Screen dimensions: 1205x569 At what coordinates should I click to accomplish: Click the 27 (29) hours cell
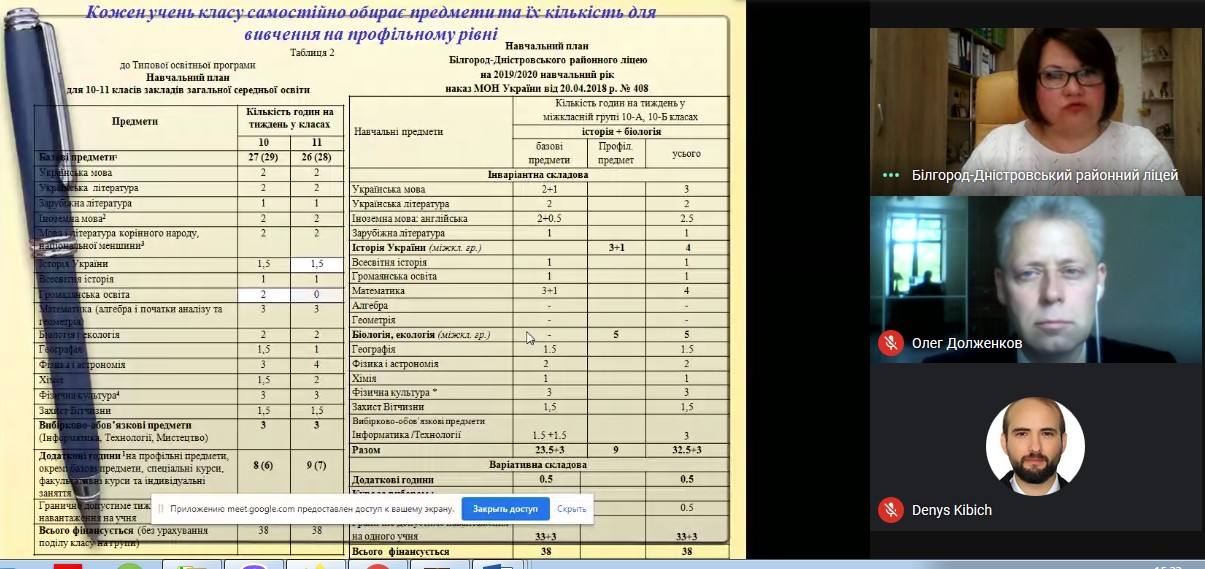coord(262,157)
